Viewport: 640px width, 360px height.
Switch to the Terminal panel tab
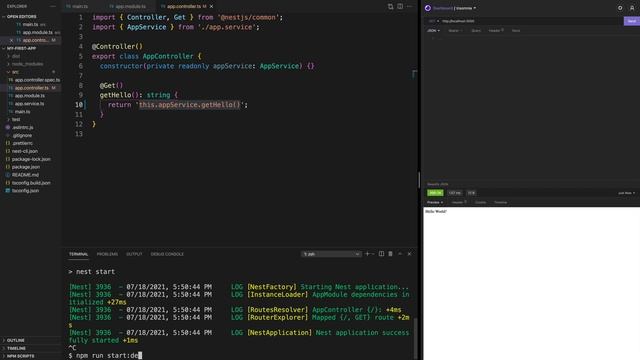(78, 254)
